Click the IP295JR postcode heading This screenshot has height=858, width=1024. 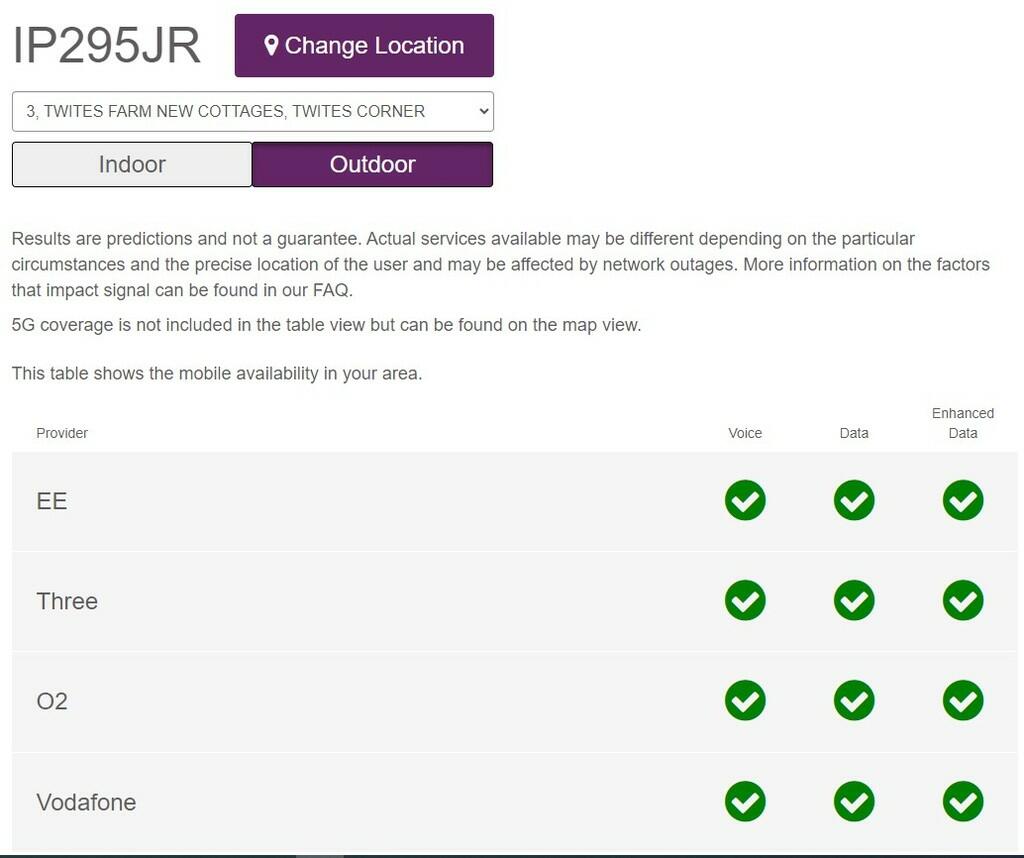[106, 46]
